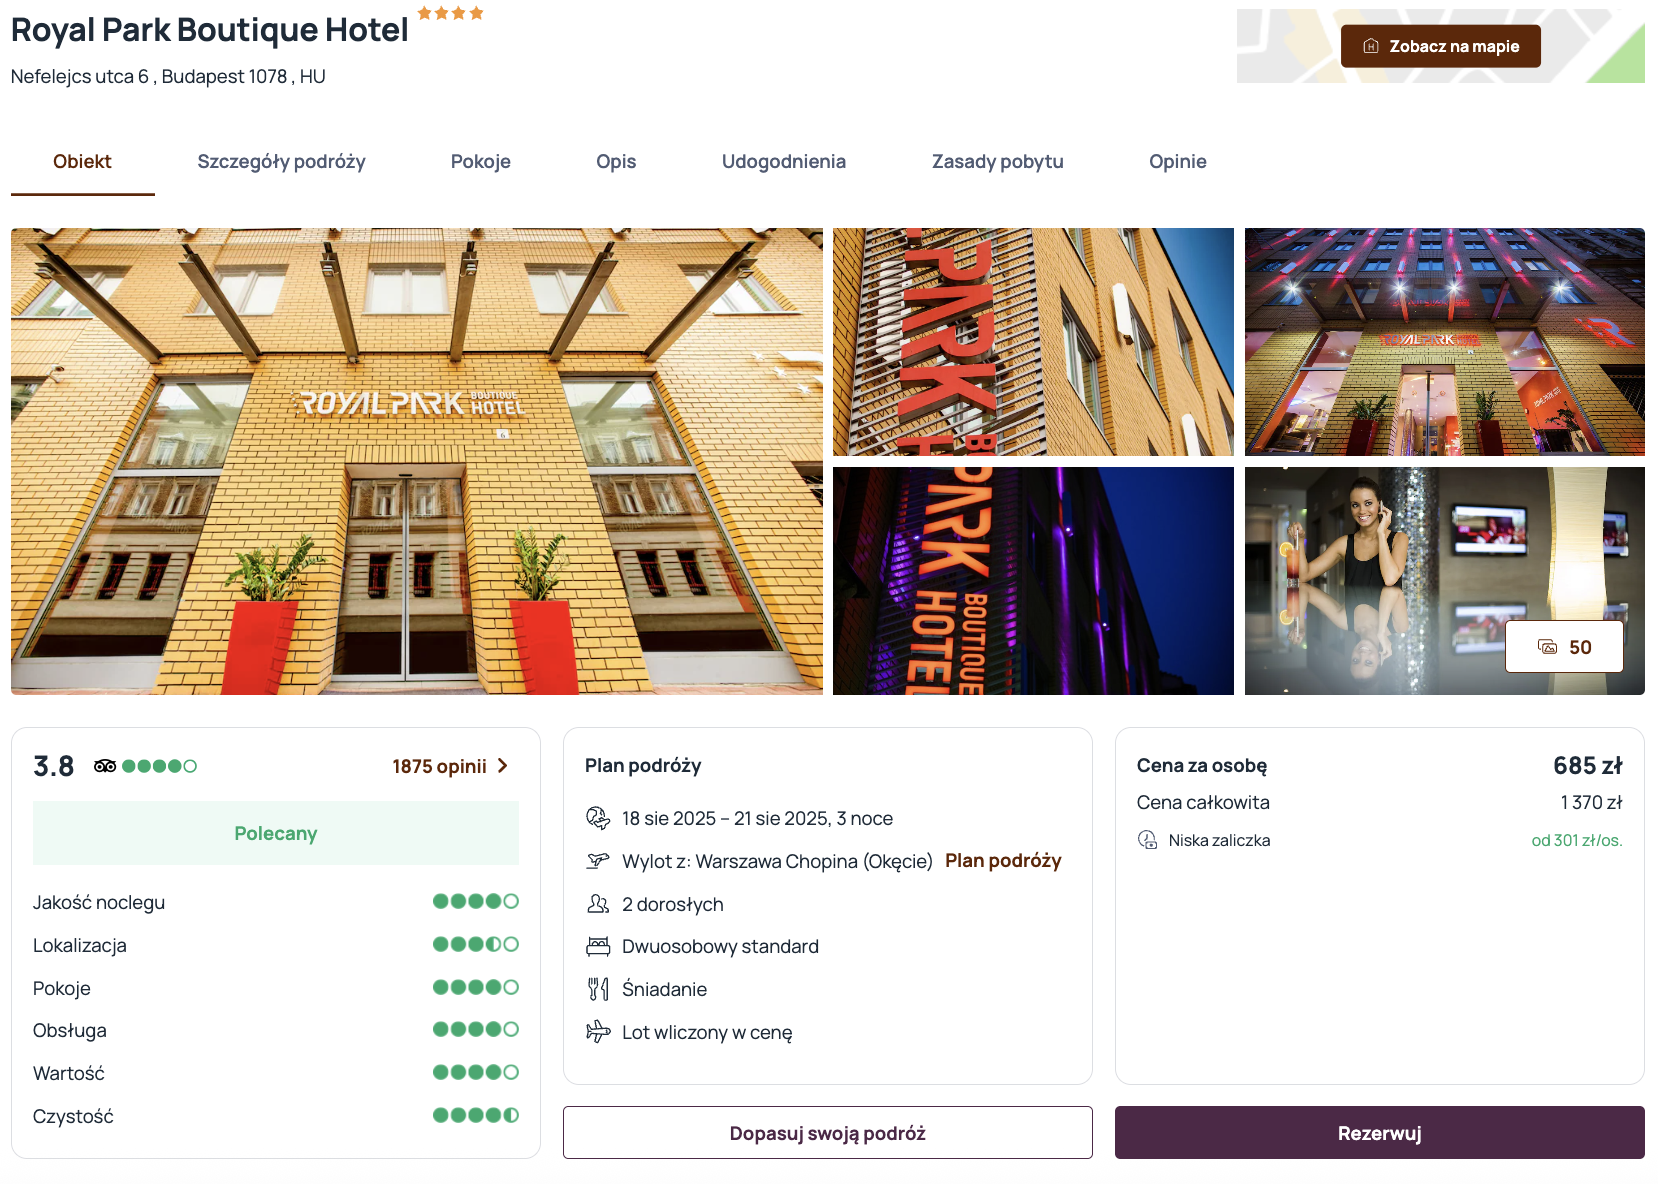The height and width of the screenshot is (1184, 1658).
Task: Click the airplane icon for Lot wliczony
Action: pos(598,1031)
